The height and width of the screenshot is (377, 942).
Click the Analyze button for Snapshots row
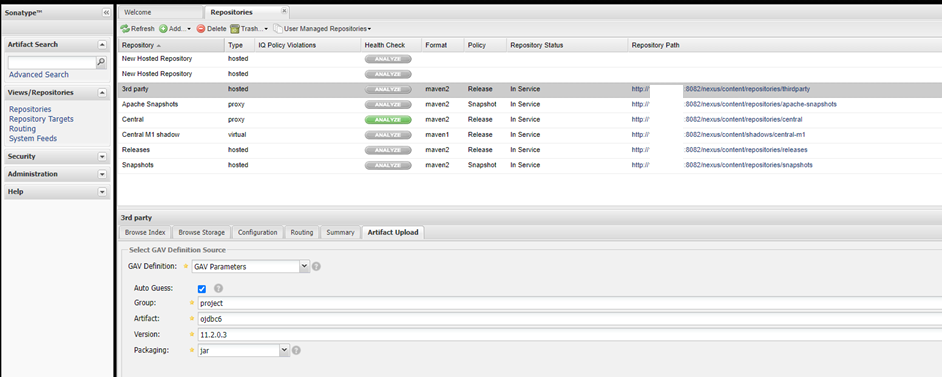387,165
